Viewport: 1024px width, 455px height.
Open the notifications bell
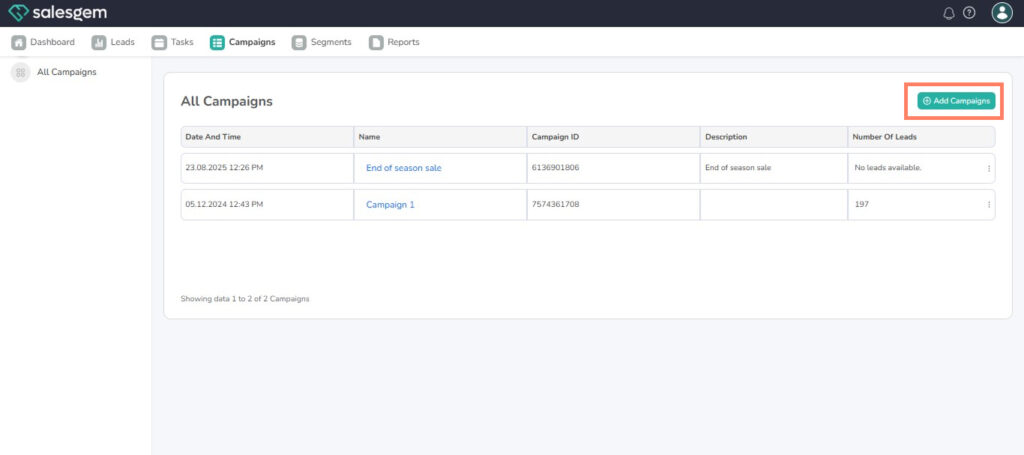949,13
